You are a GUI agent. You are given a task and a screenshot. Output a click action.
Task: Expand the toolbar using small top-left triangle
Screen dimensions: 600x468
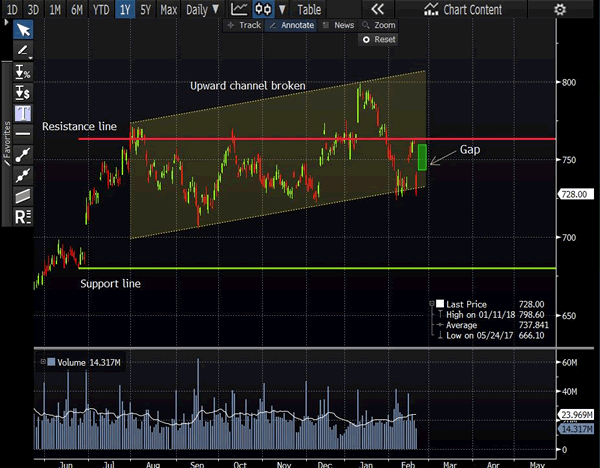6,23
